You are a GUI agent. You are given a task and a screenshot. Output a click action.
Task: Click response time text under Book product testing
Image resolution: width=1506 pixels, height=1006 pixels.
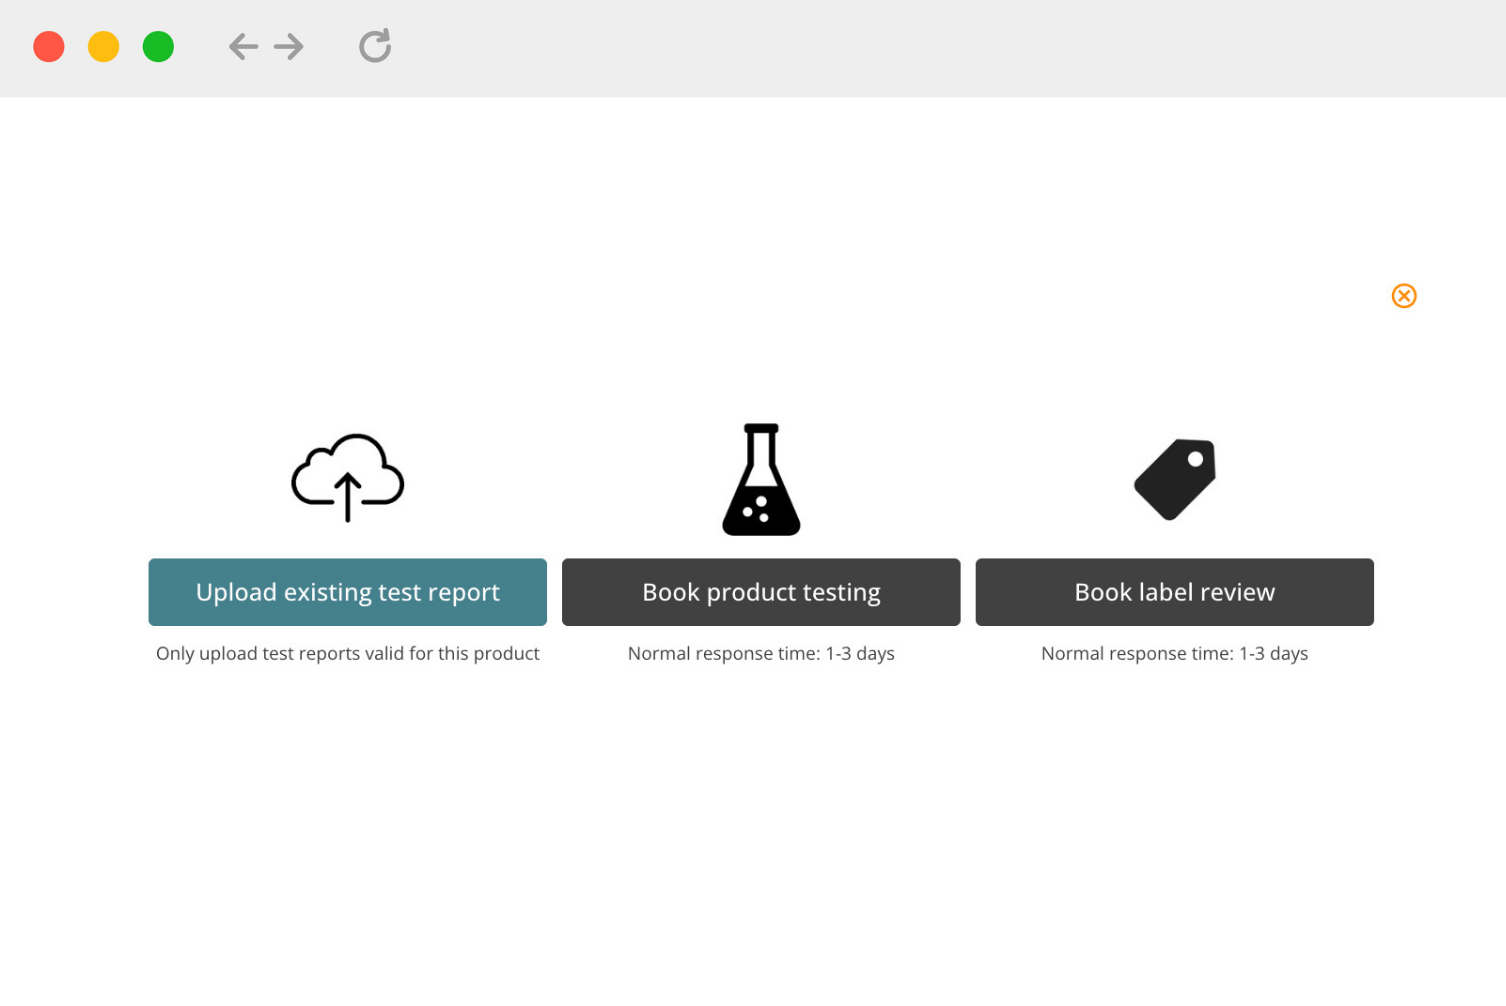coord(761,654)
